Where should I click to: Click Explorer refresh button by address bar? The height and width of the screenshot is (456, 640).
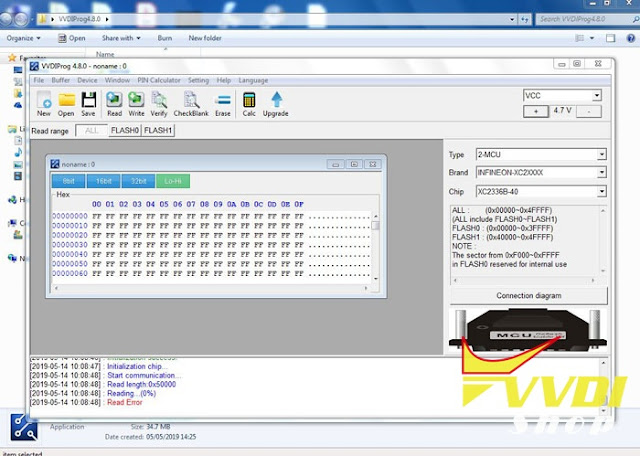[524, 19]
